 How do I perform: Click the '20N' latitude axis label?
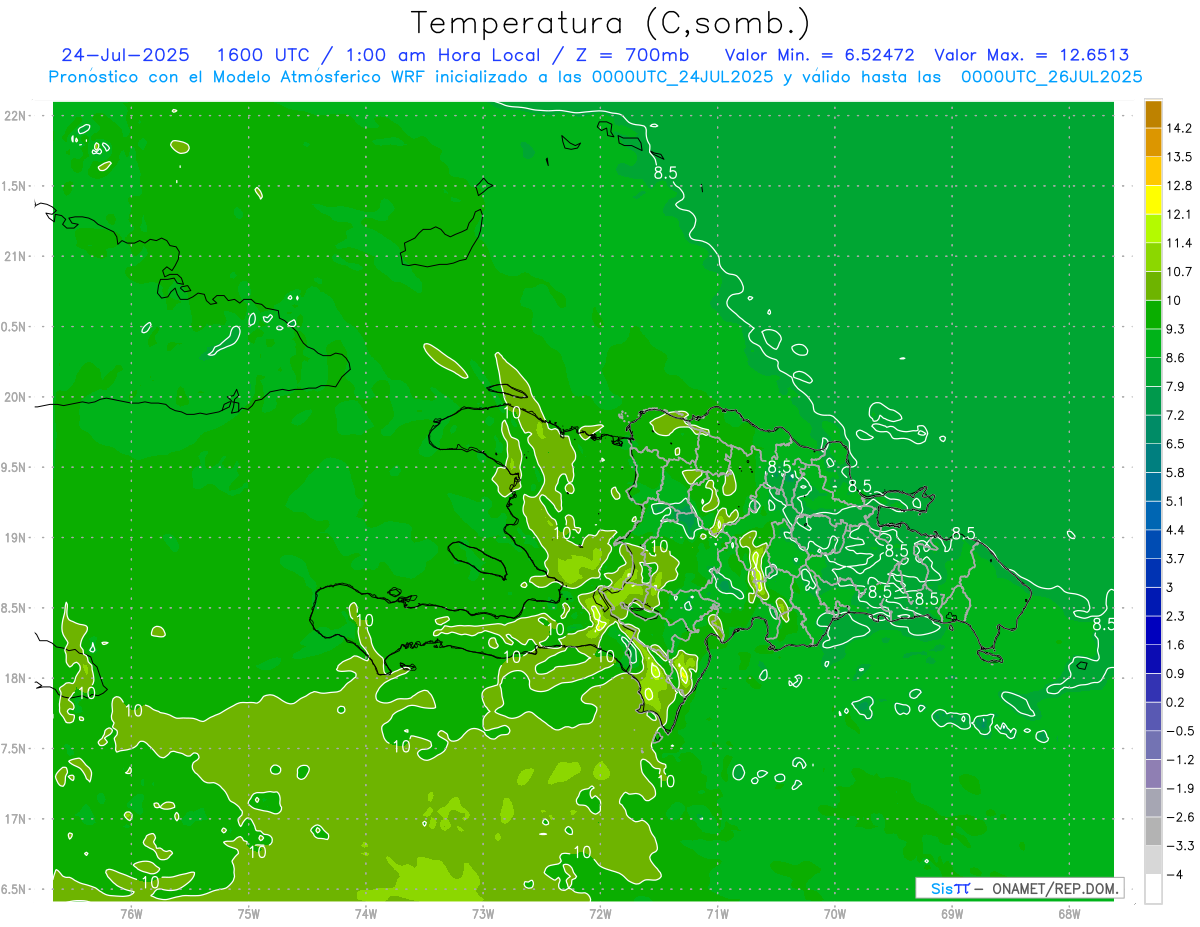pyautogui.click(x=17, y=397)
